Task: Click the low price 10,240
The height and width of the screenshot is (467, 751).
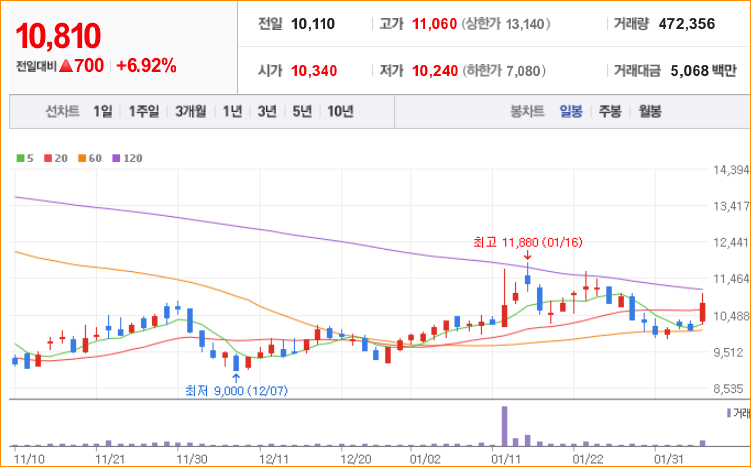Action: click(435, 71)
